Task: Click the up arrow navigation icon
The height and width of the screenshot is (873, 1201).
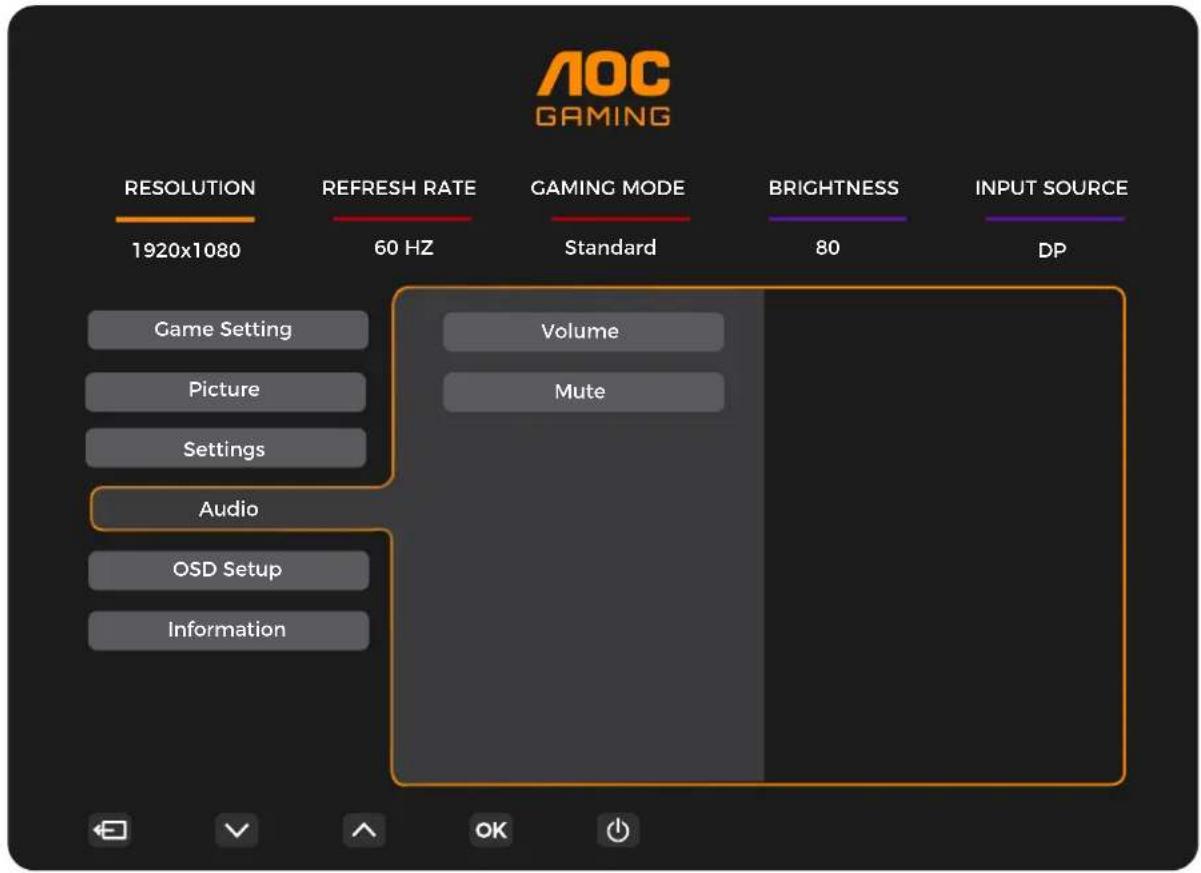Action: (x=363, y=830)
